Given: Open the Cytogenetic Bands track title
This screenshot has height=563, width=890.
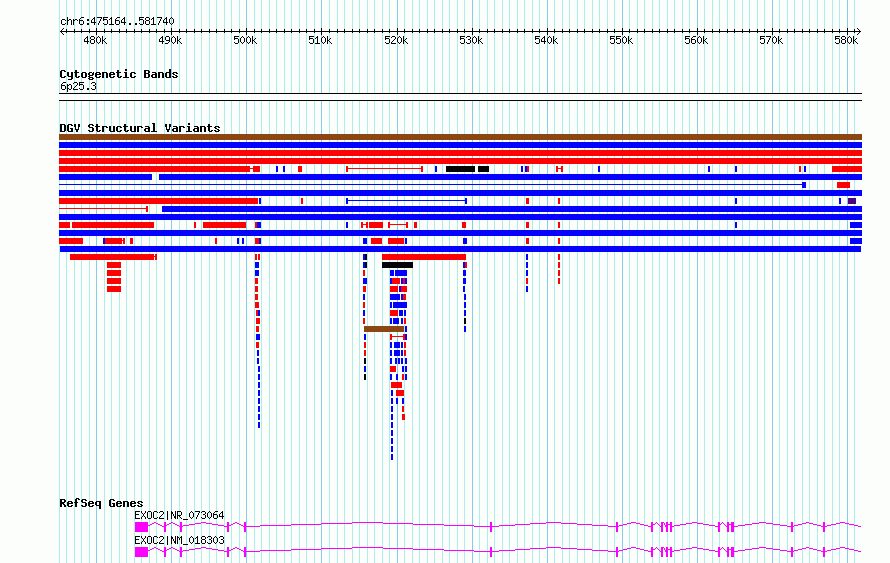Looking at the screenshot, I should point(119,74).
